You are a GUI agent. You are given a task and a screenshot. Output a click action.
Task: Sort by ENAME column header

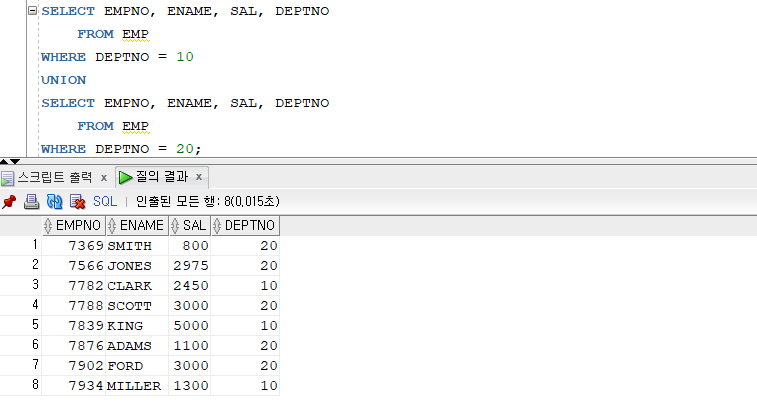coord(137,225)
